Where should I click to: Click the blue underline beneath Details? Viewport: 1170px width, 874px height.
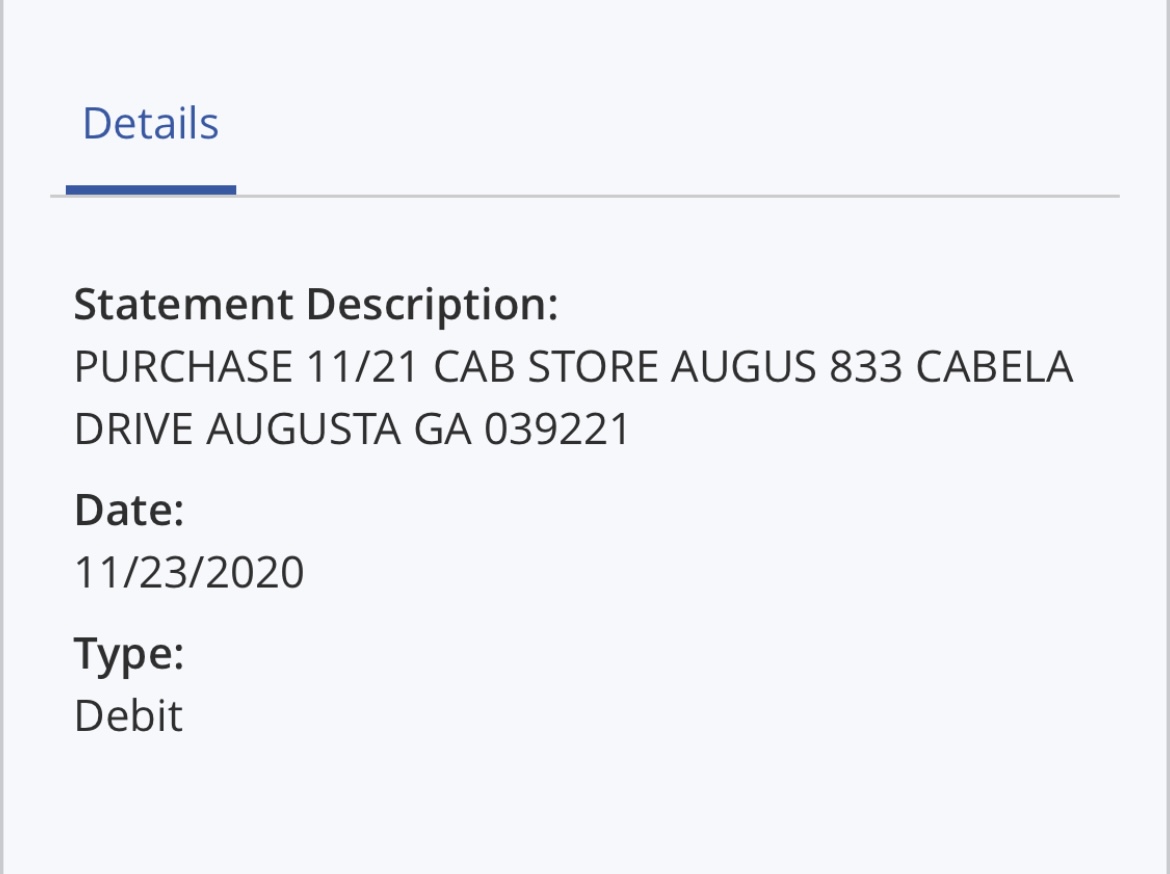coord(151,190)
